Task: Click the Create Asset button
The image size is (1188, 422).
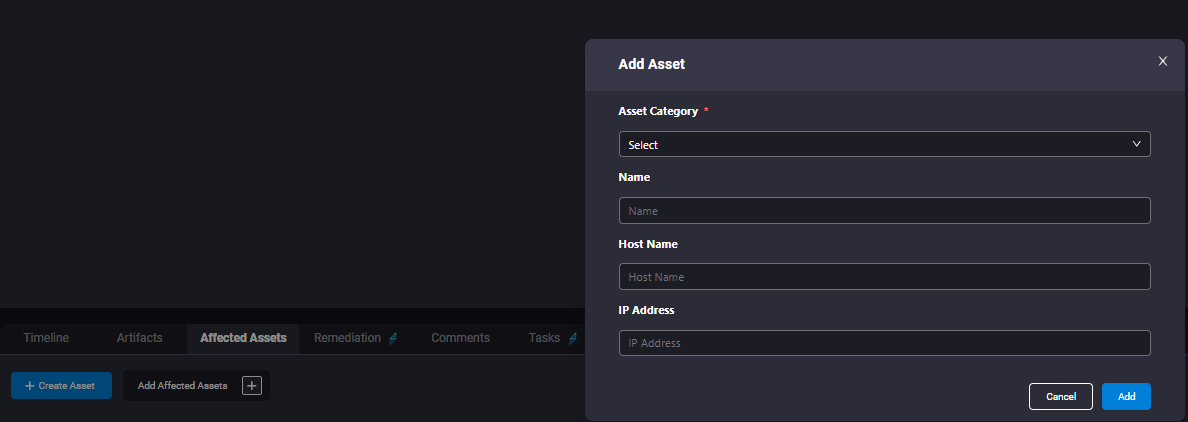Action: [61, 386]
